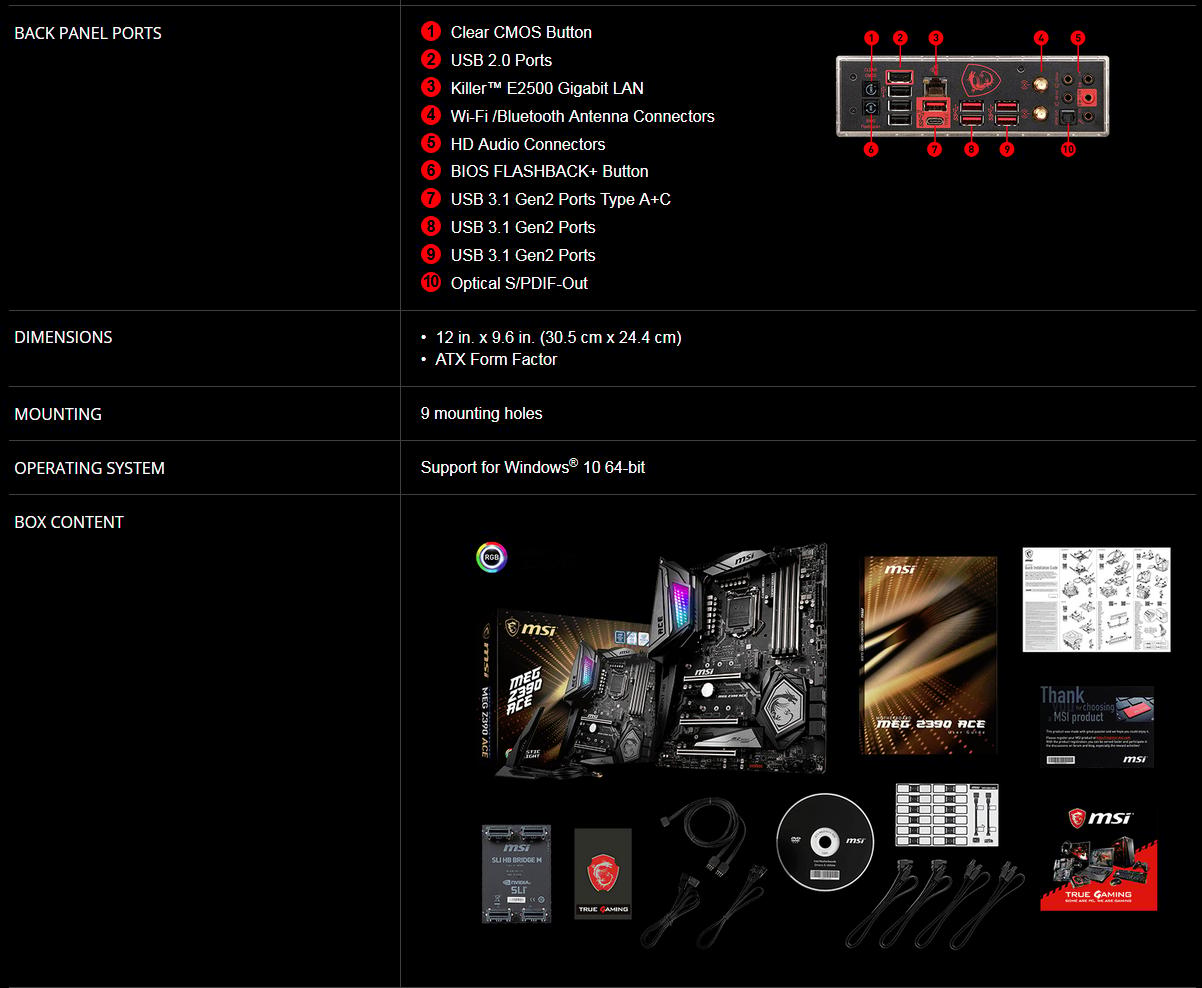Image resolution: width=1202 pixels, height=988 pixels.
Task: Click the 'BACK PANEL PORTS' row heading
Action: point(88,33)
